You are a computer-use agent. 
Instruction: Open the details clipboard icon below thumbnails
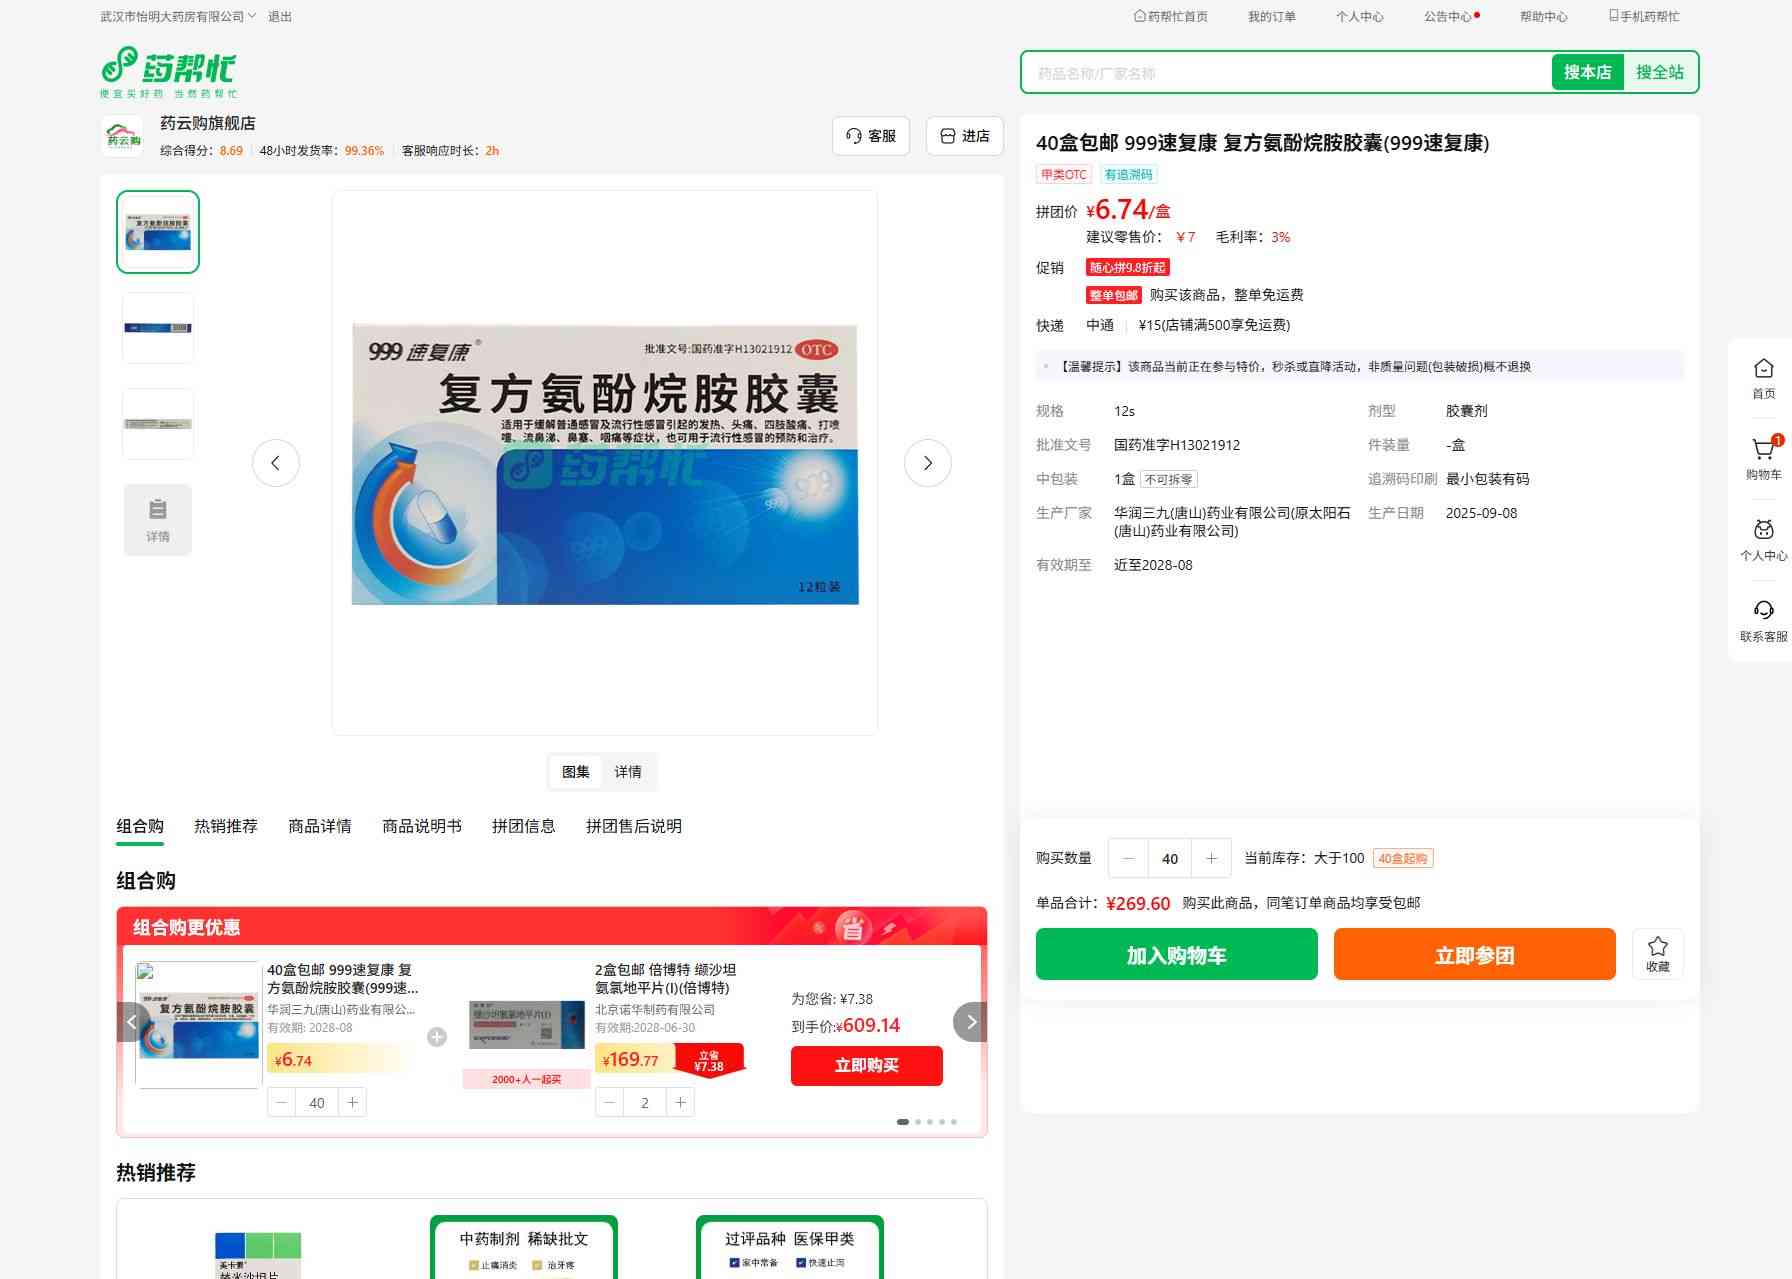158,519
